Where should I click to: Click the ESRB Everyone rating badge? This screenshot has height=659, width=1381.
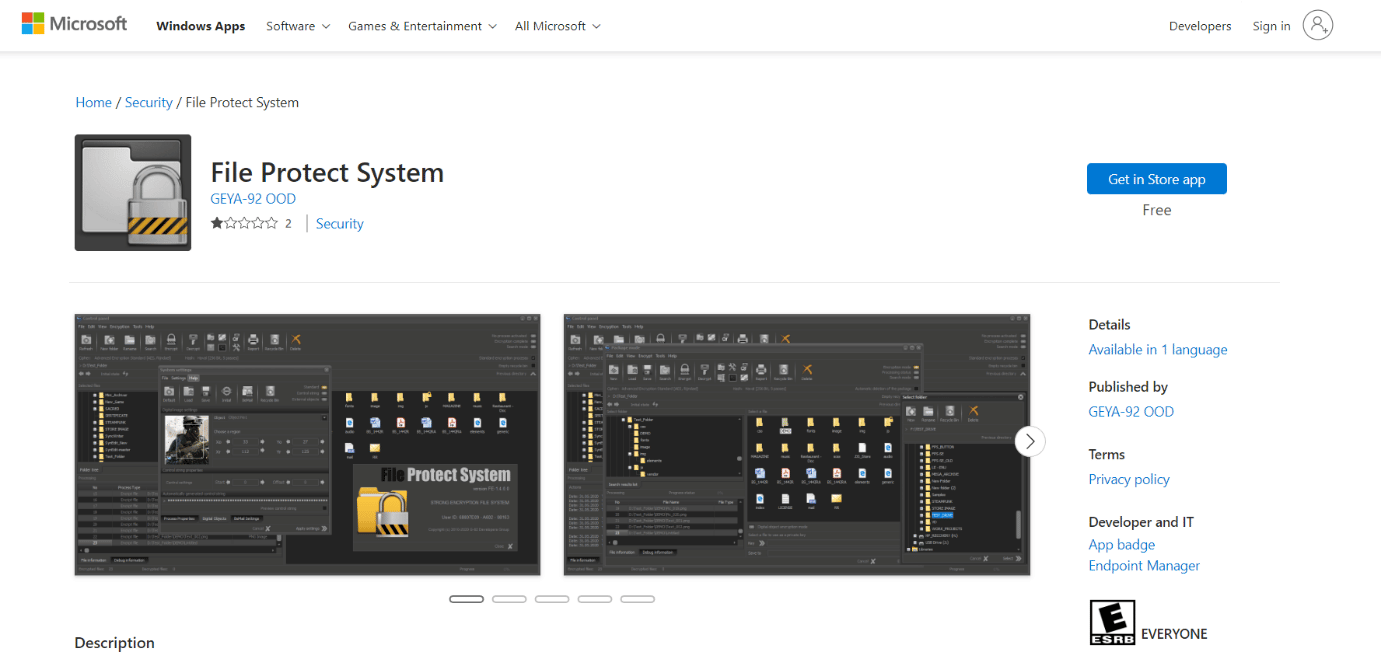(1111, 622)
